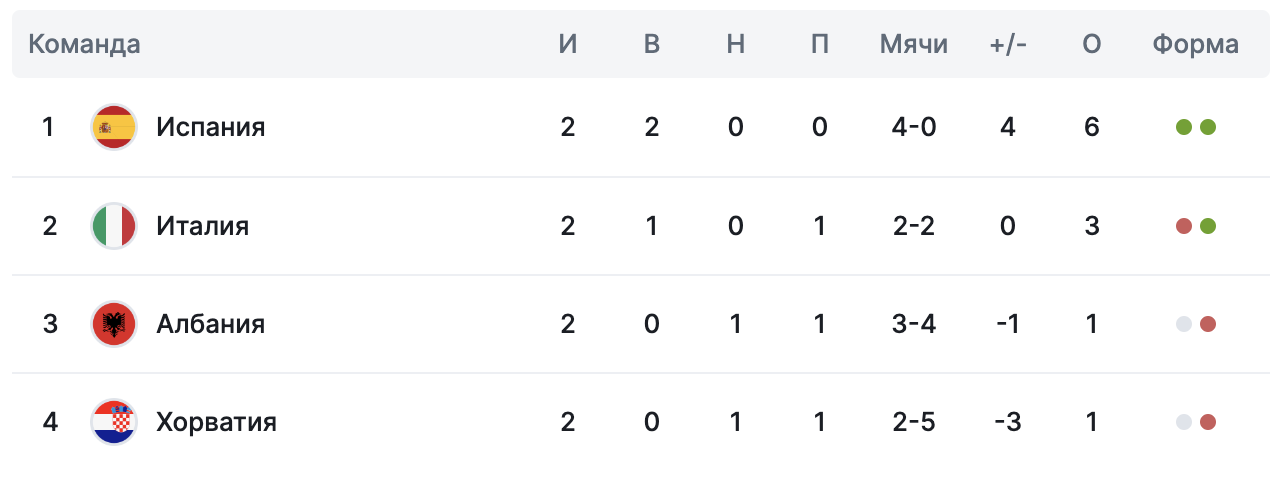Sort table by Команда column header
This screenshot has height=486, width=1280.
pyautogui.click(x=84, y=44)
